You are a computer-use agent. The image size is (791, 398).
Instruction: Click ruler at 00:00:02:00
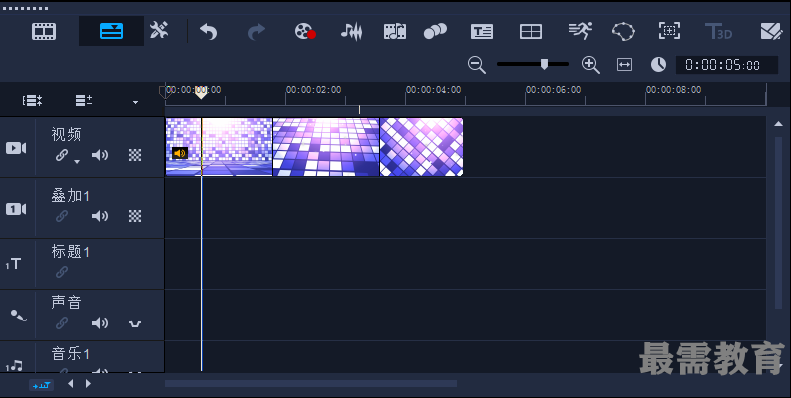point(313,90)
